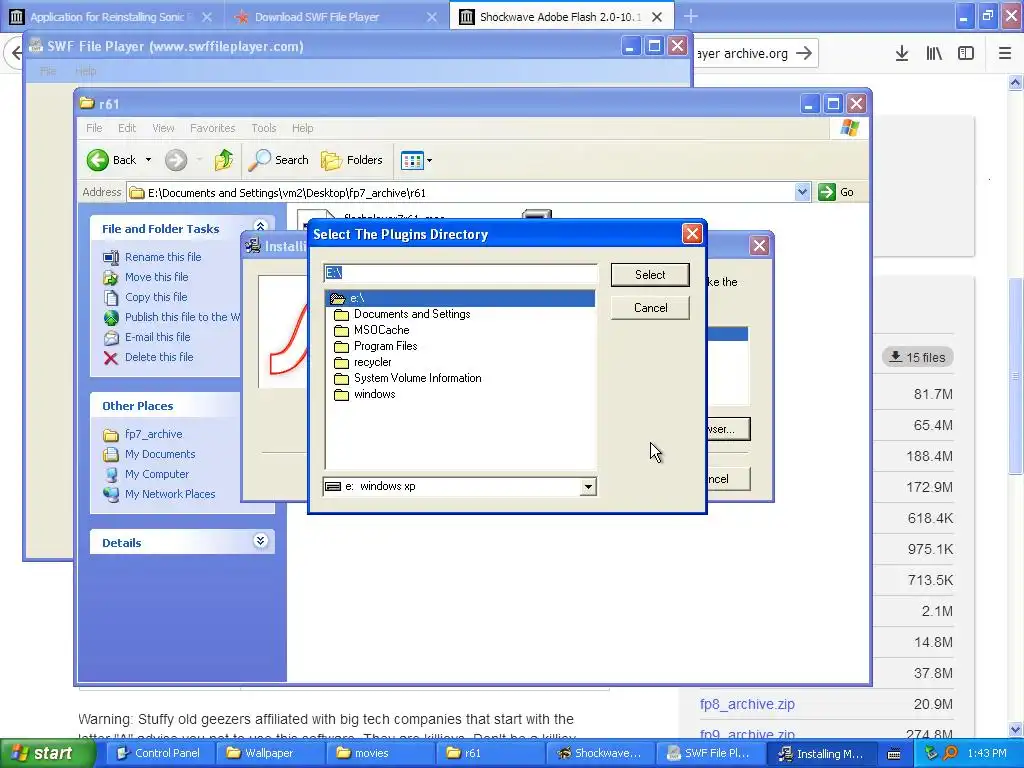Screen dimensions: 1024x768
Task: Close the Select The Plugins Directory dialog
Action: click(x=692, y=234)
